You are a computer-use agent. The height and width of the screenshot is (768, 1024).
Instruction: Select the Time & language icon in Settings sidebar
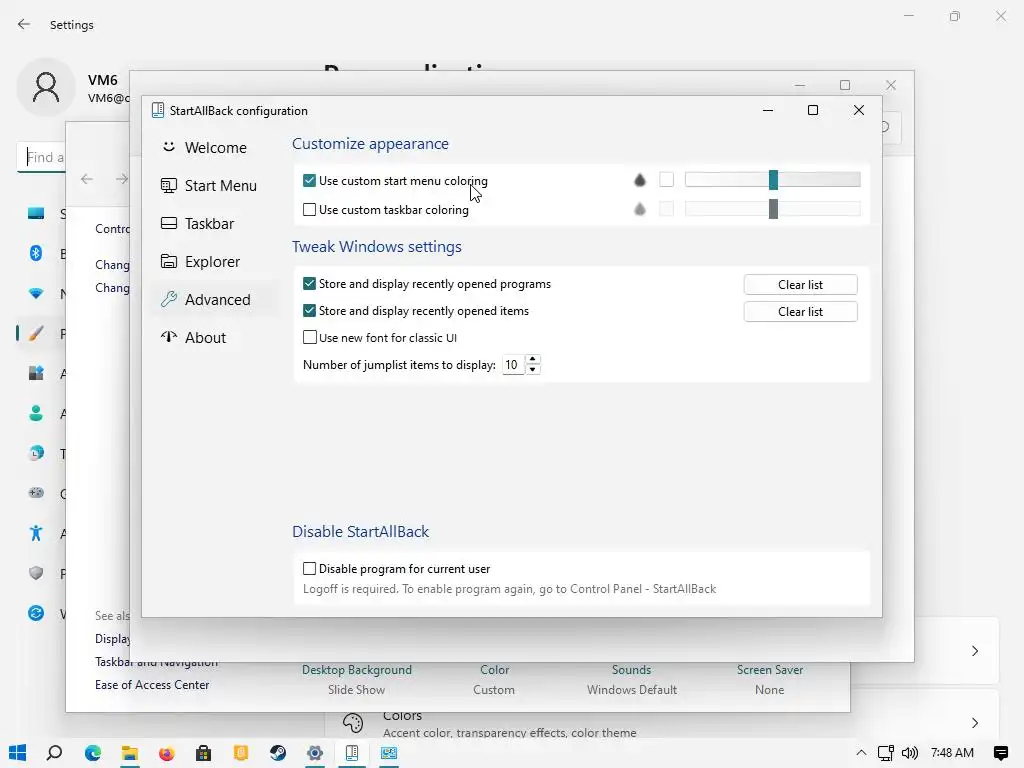36,453
